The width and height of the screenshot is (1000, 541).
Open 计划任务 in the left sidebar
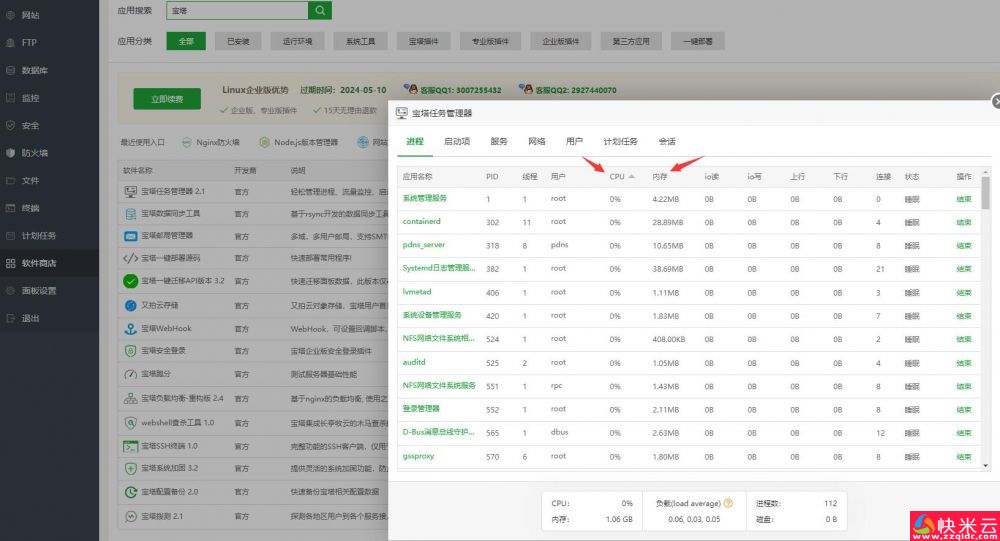38,235
